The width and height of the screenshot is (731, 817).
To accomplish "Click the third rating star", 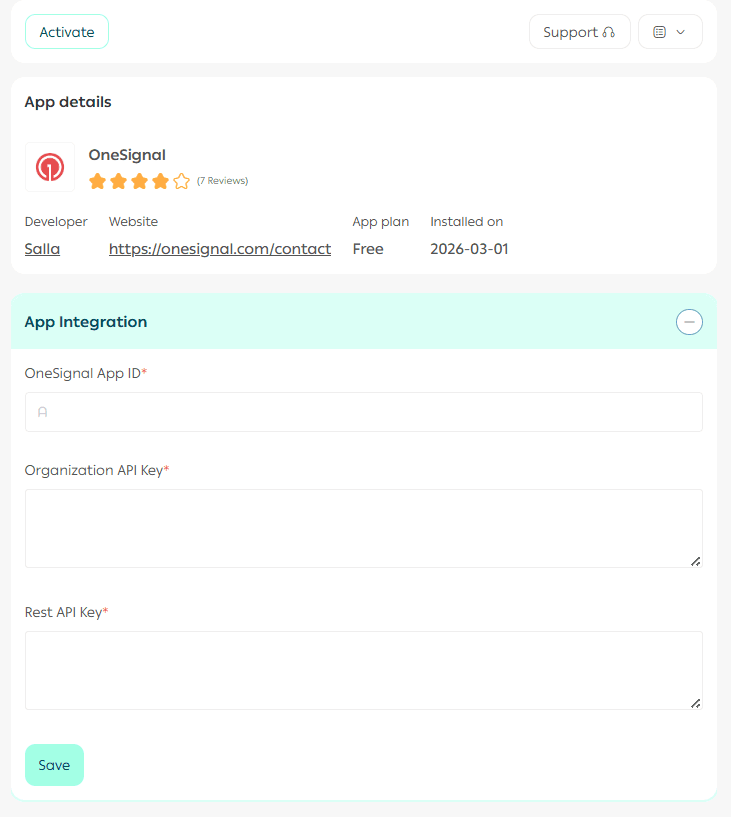I will [x=139, y=181].
